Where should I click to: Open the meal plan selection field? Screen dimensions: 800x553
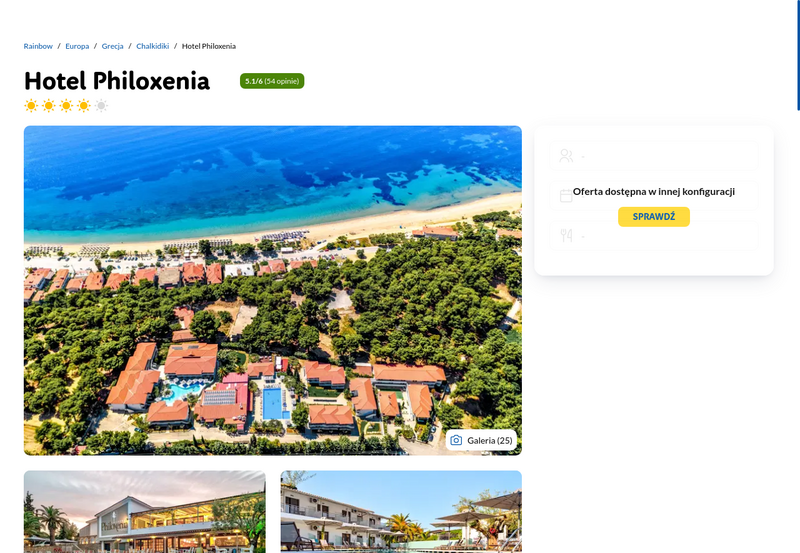(654, 235)
